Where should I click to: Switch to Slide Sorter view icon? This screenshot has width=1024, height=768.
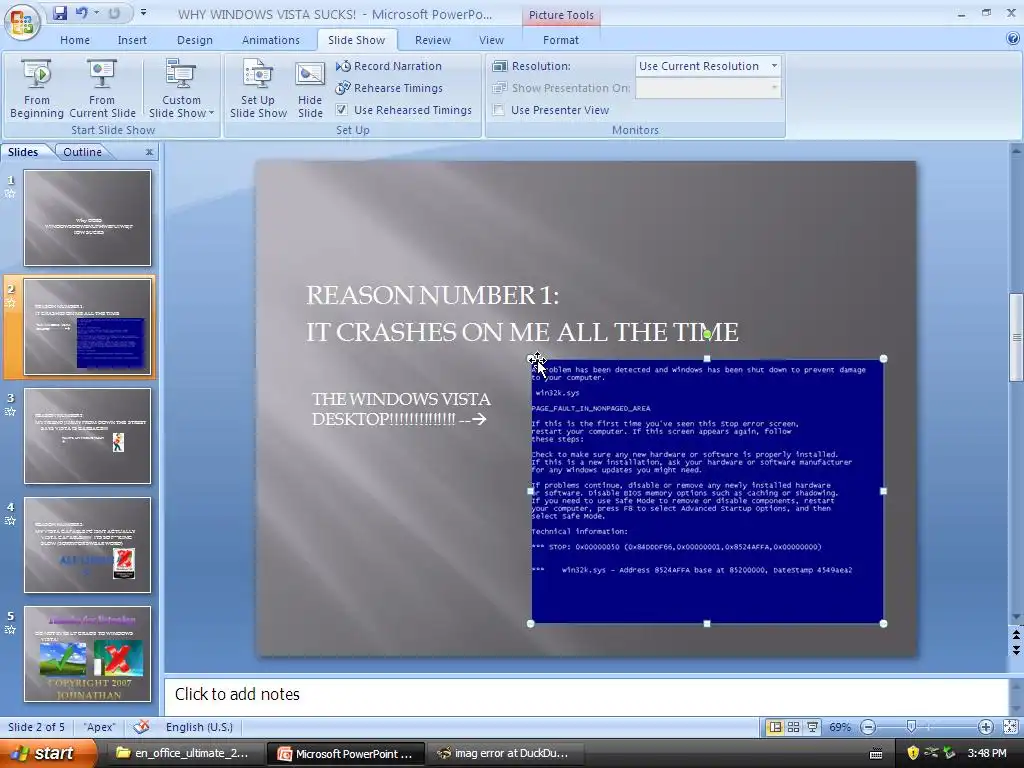click(x=793, y=727)
